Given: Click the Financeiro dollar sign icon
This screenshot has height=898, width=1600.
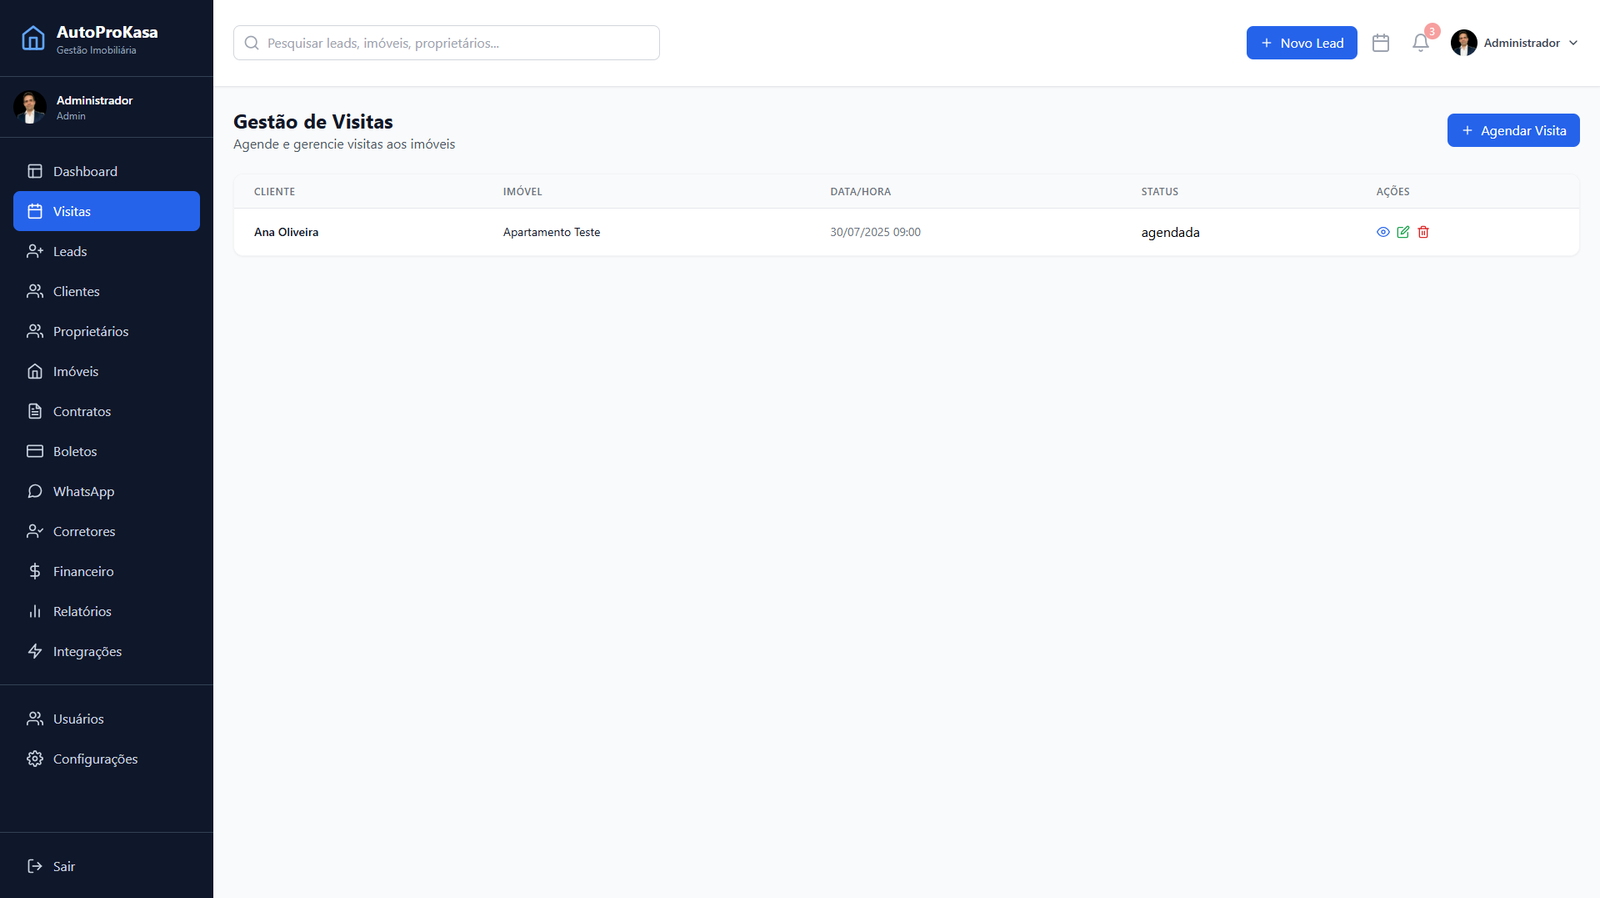Looking at the screenshot, I should pyautogui.click(x=35, y=571).
